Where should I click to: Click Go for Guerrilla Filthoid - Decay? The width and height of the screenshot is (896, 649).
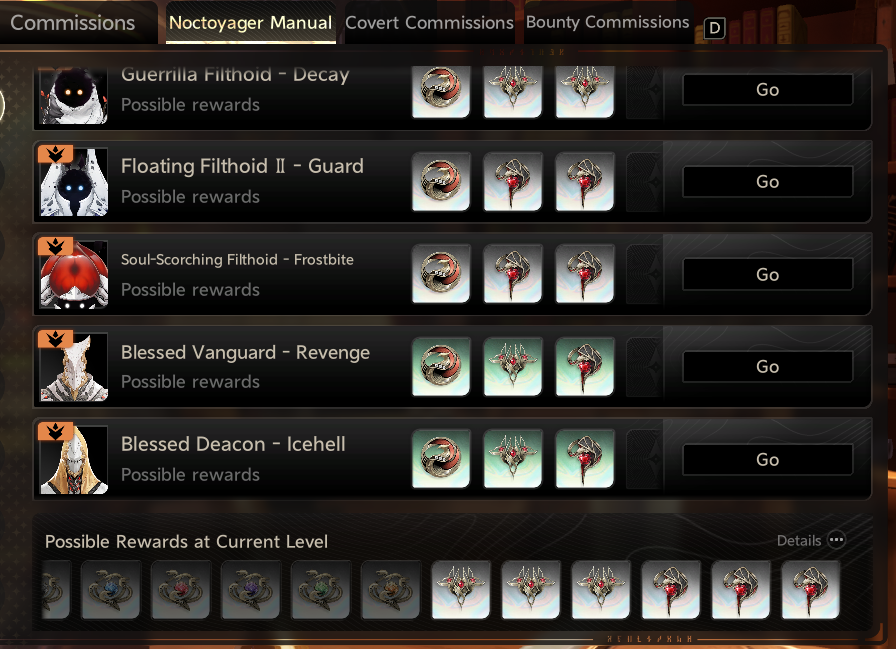point(767,90)
